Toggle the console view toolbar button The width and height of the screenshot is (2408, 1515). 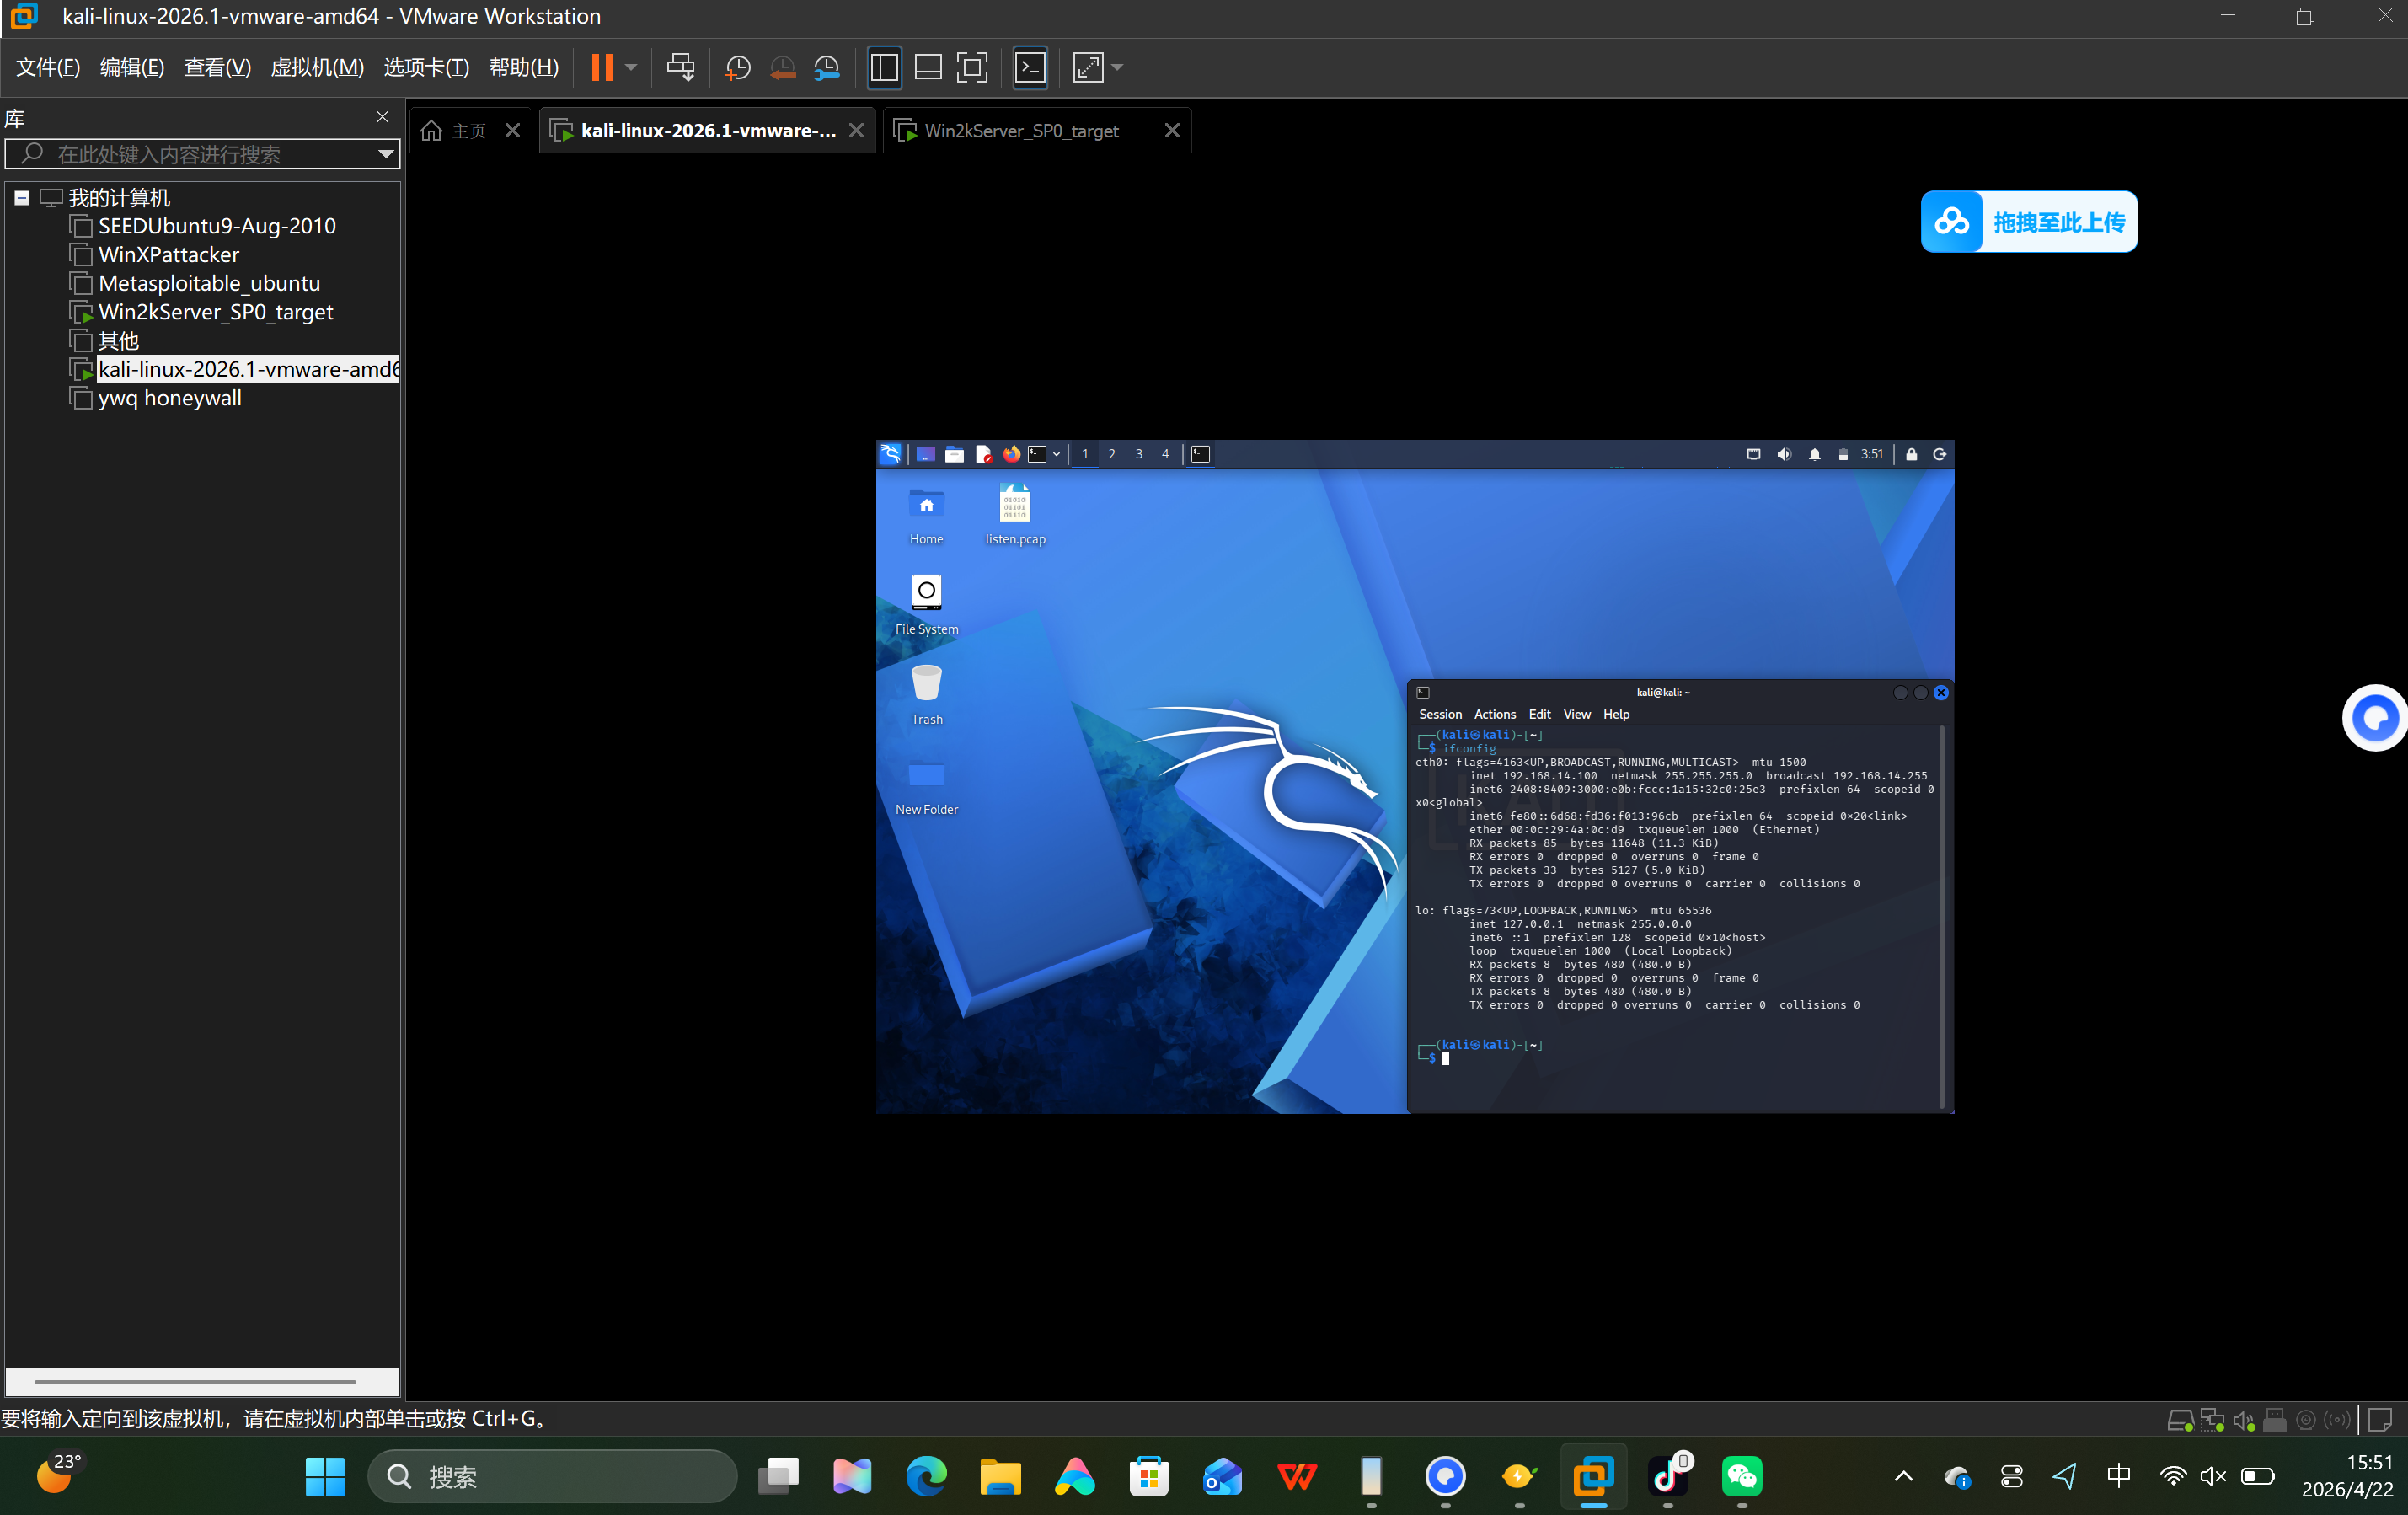pos(1030,67)
